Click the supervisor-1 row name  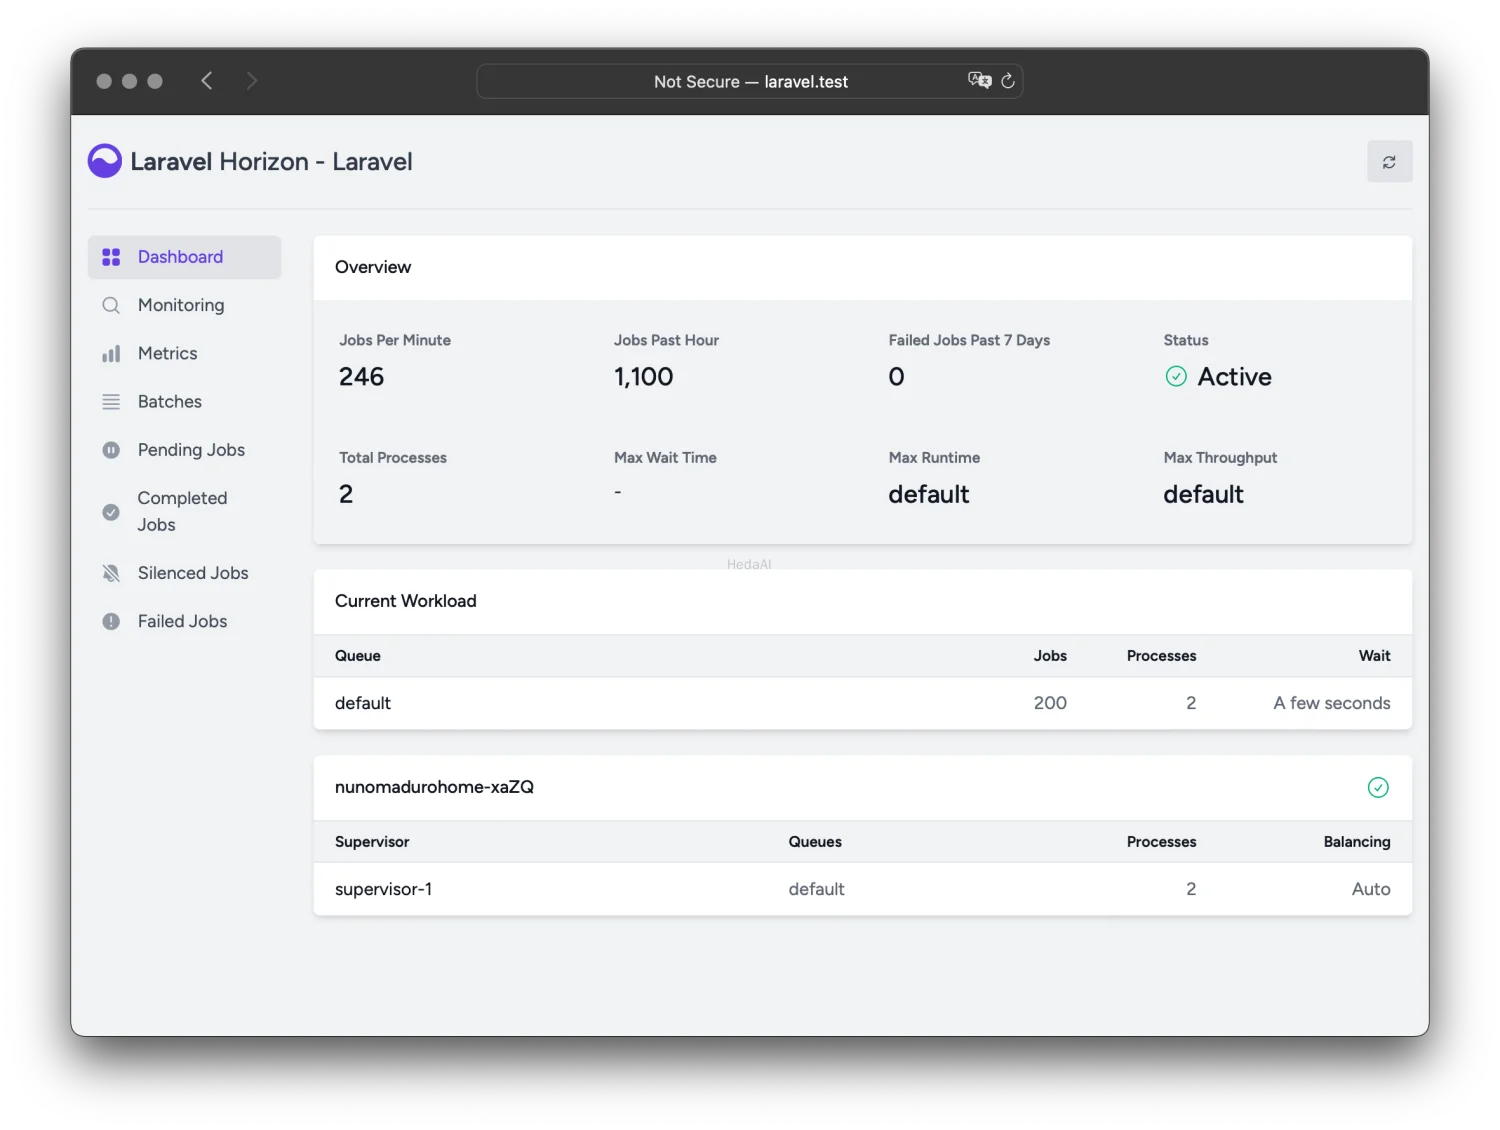(x=383, y=889)
